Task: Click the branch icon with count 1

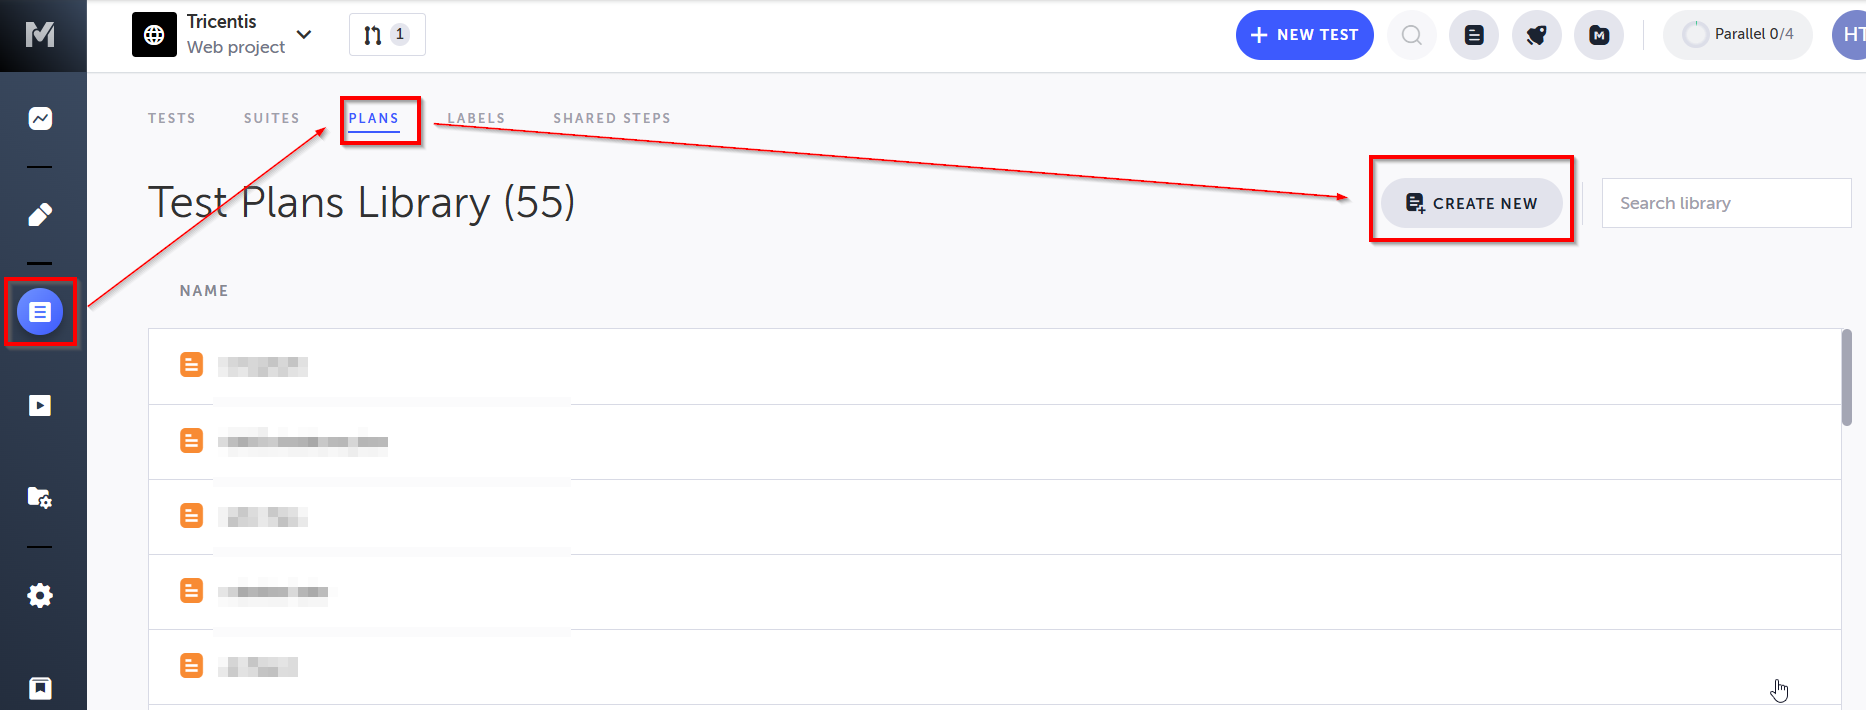Action: [x=387, y=35]
